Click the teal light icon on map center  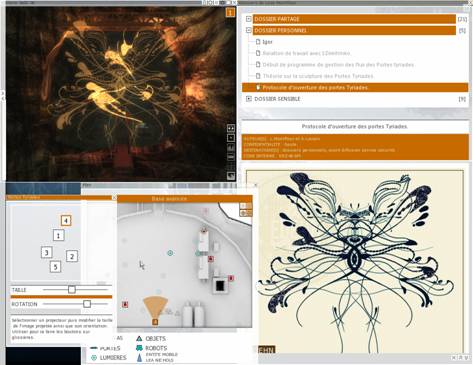[170, 253]
